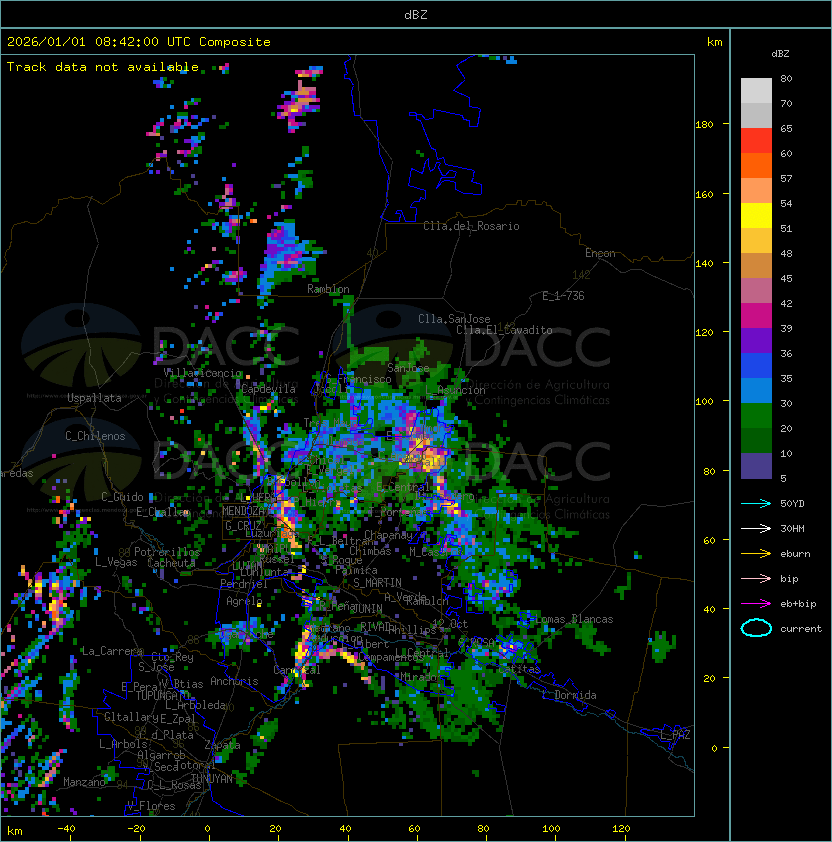Screen dimensions: 832x842
Task: Click the 'Capdevila' map label
Action: (x=269, y=389)
